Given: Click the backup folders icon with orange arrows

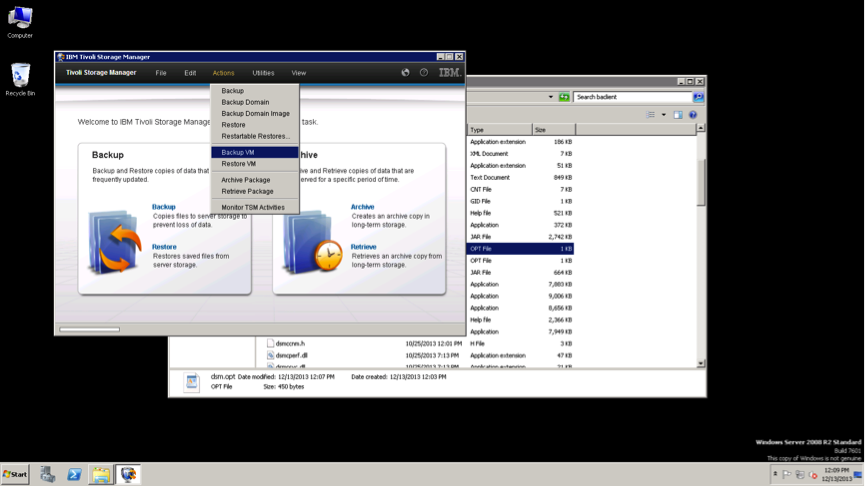Looking at the screenshot, I should [x=115, y=242].
